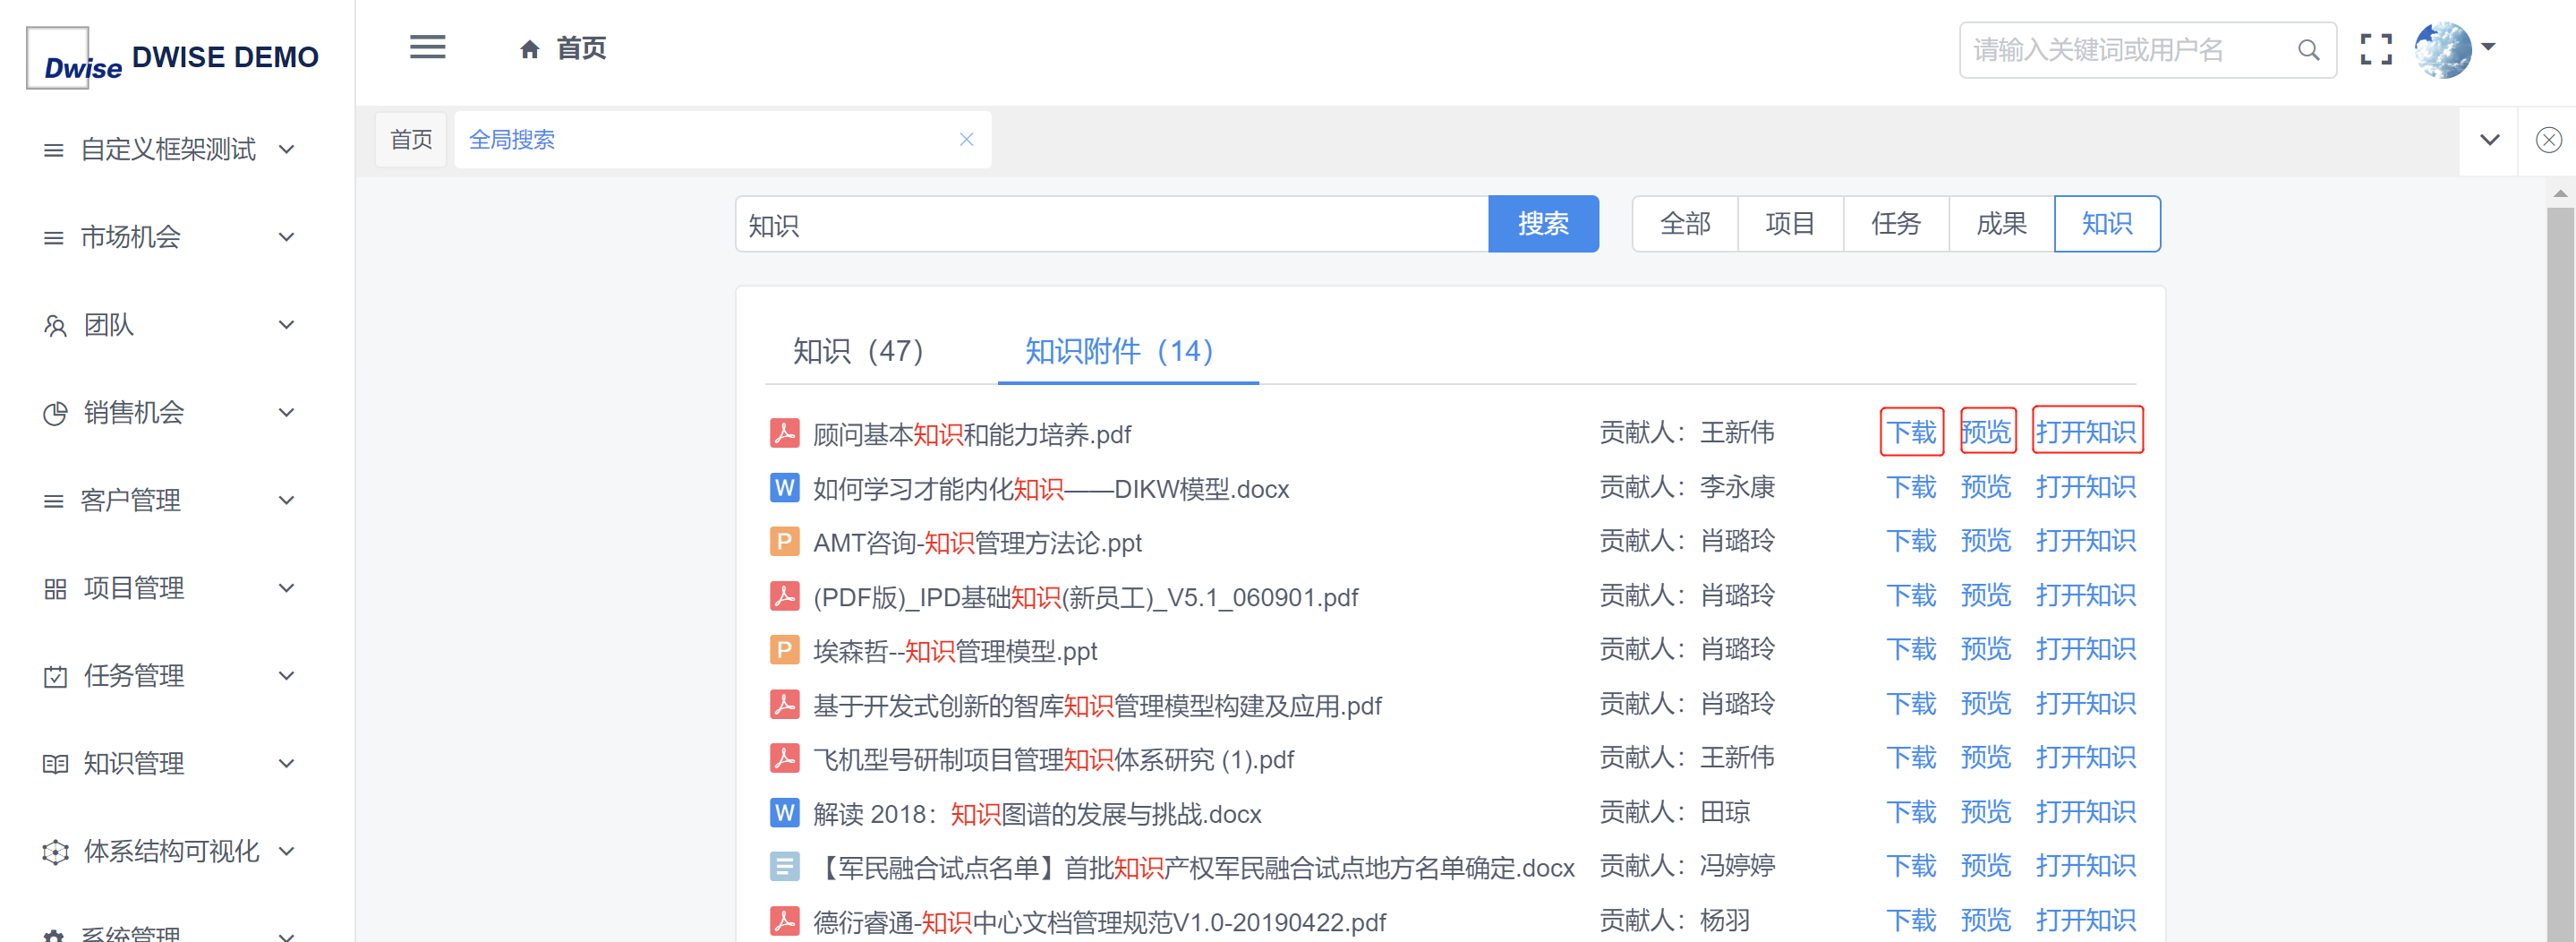
Task: Click PDF icon of 顾问基本知识和能力培养.pdf
Action: (784, 433)
